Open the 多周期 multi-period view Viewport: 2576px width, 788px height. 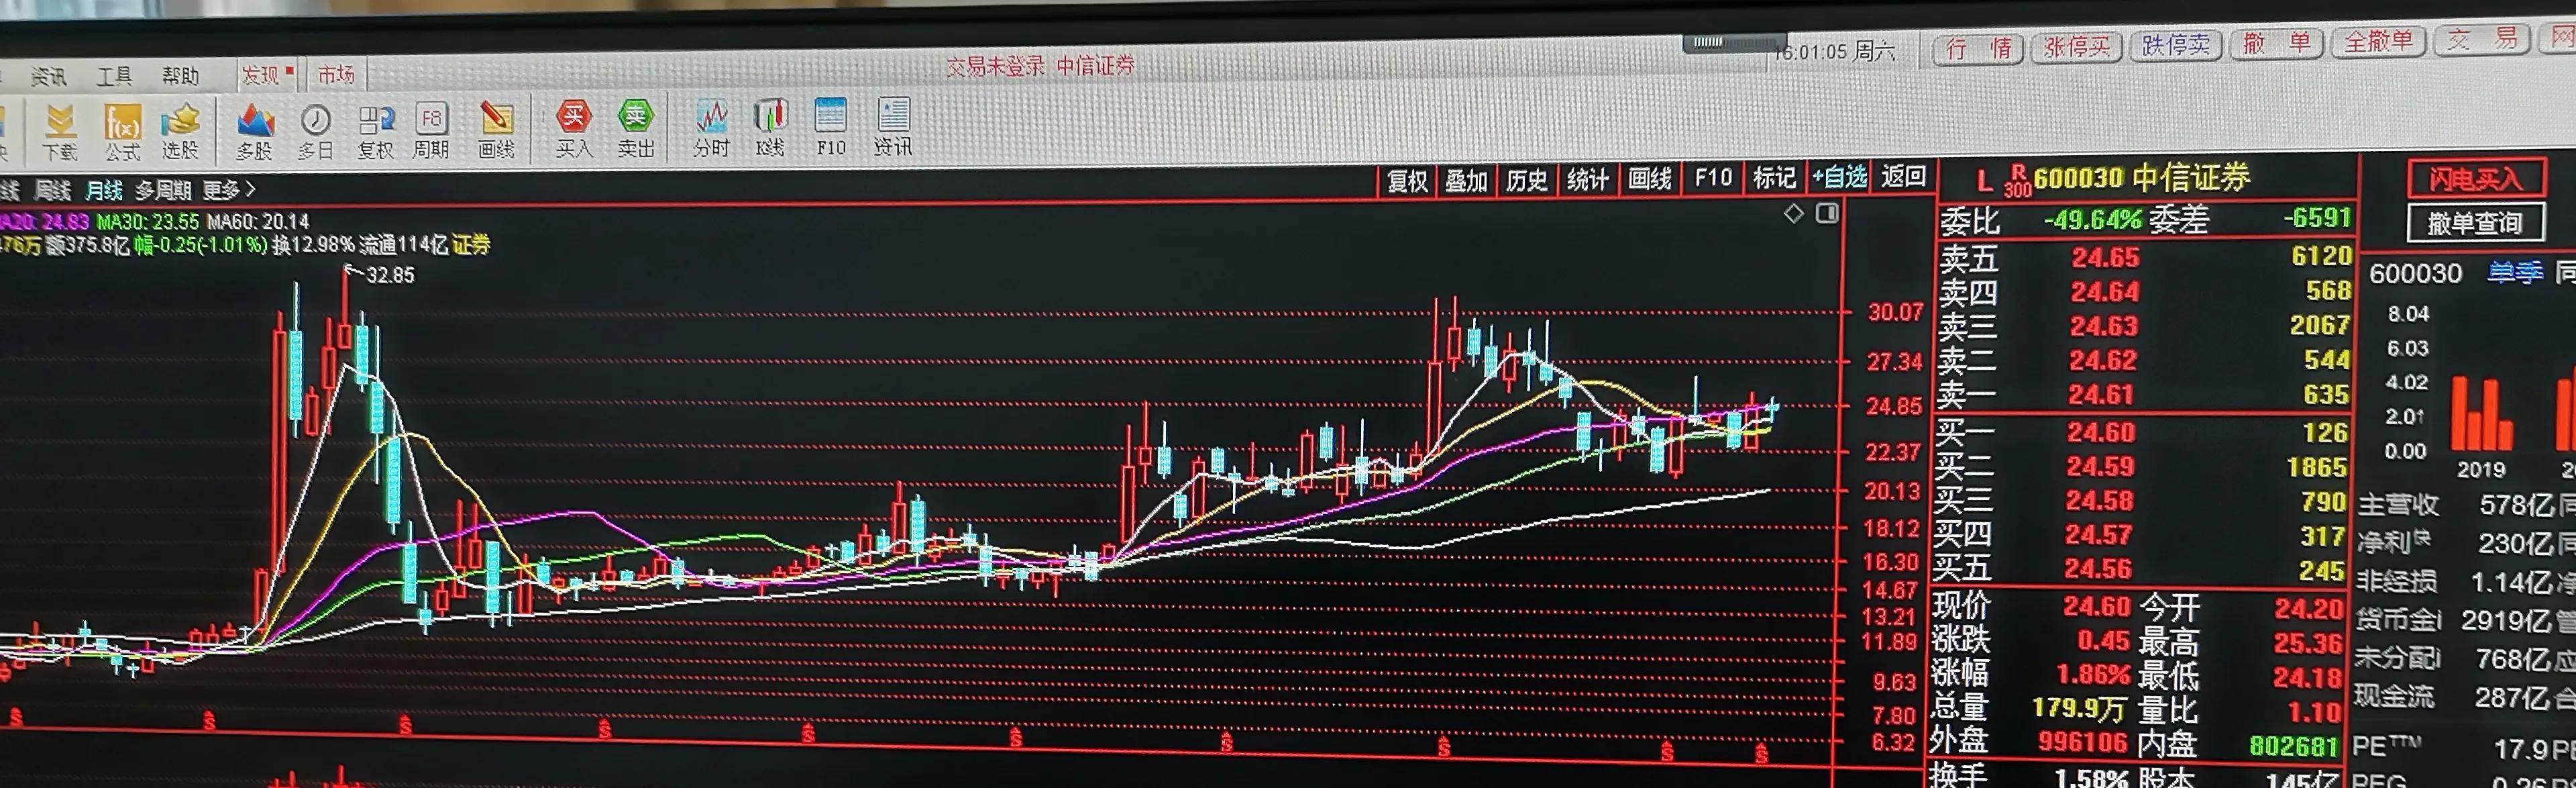point(163,190)
